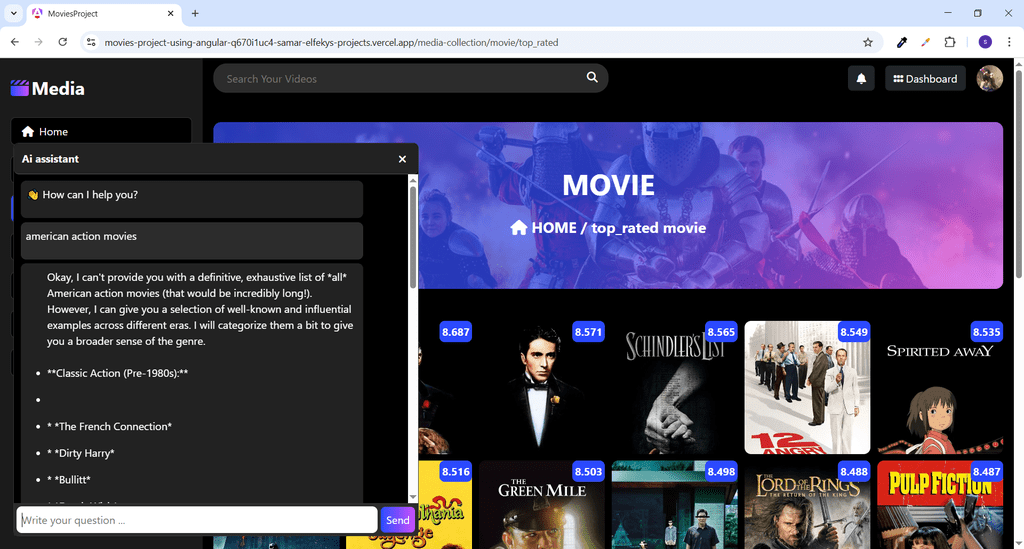Click the eyedropper extension icon
The height and width of the screenshot is (549, 1024).
(x=902, y=42)
